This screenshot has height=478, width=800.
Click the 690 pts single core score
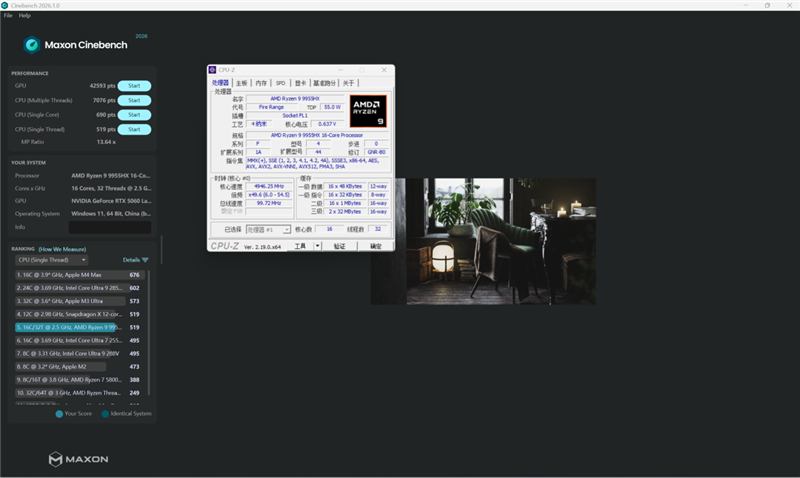coord(106,115)
